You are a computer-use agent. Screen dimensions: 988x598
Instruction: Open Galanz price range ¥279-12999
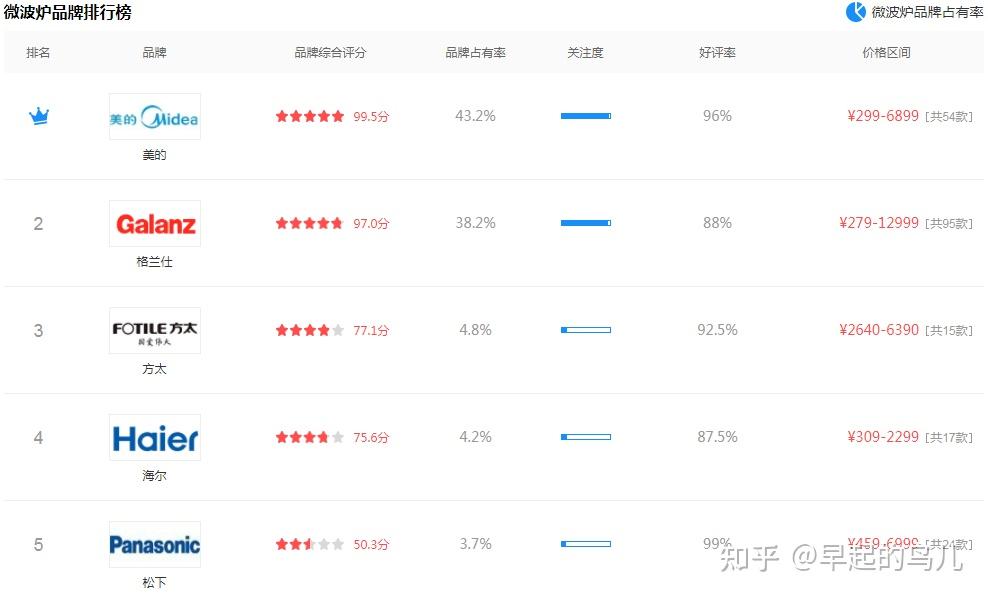(878, 223)
